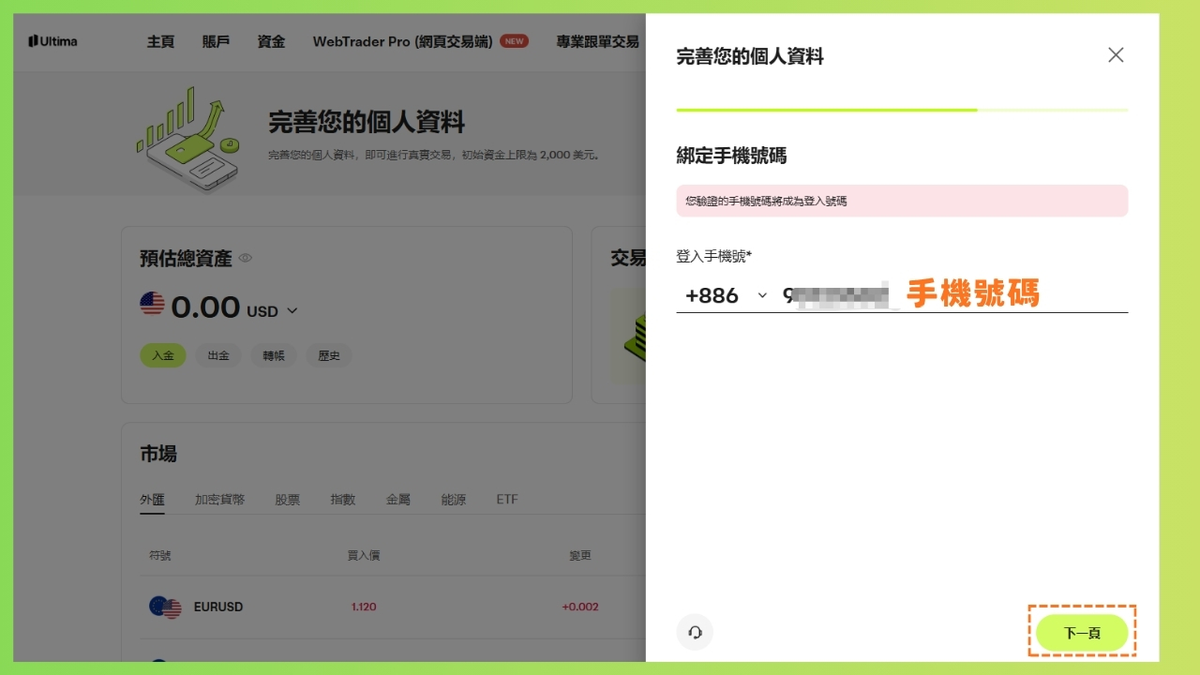Click the EURUSD flag icon
This screenshot has width=1200, height=675.
[x=165, y=607]
